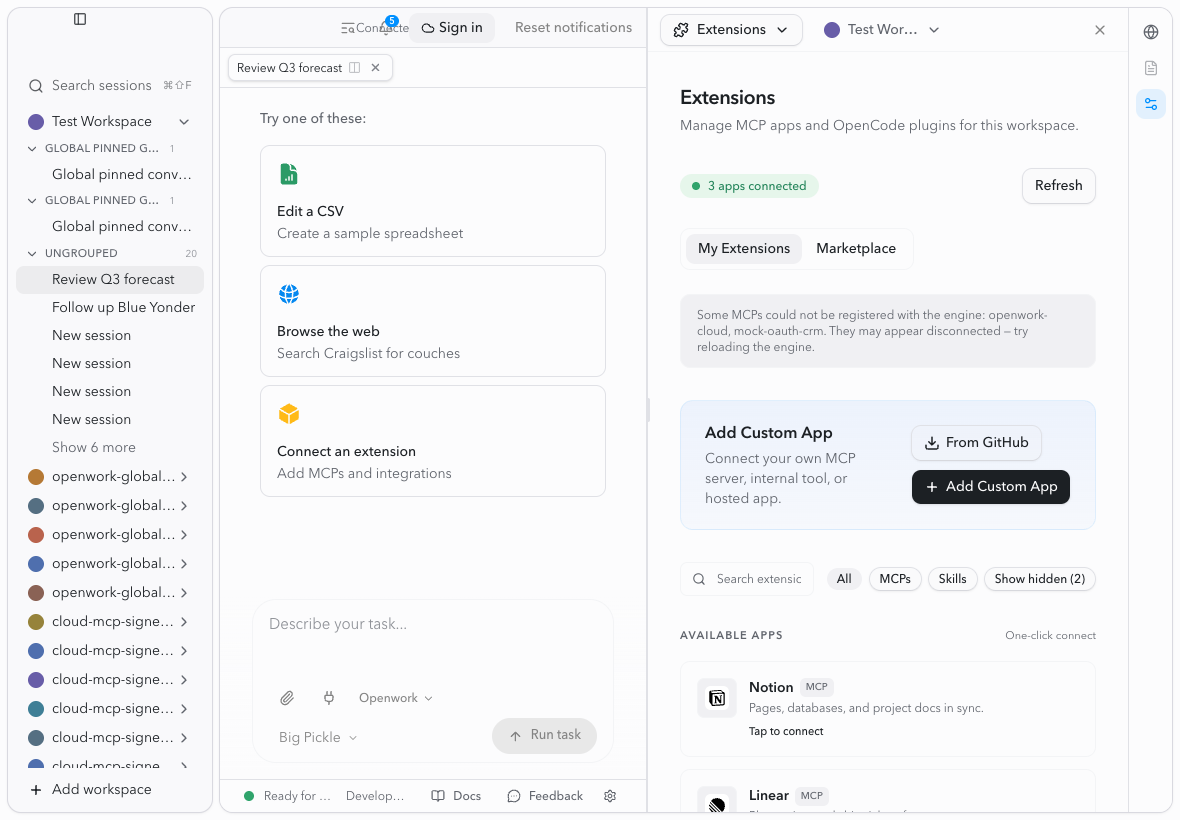Click the Sign in button
This screenshot has height=820, width=1180.
[452, 28]
